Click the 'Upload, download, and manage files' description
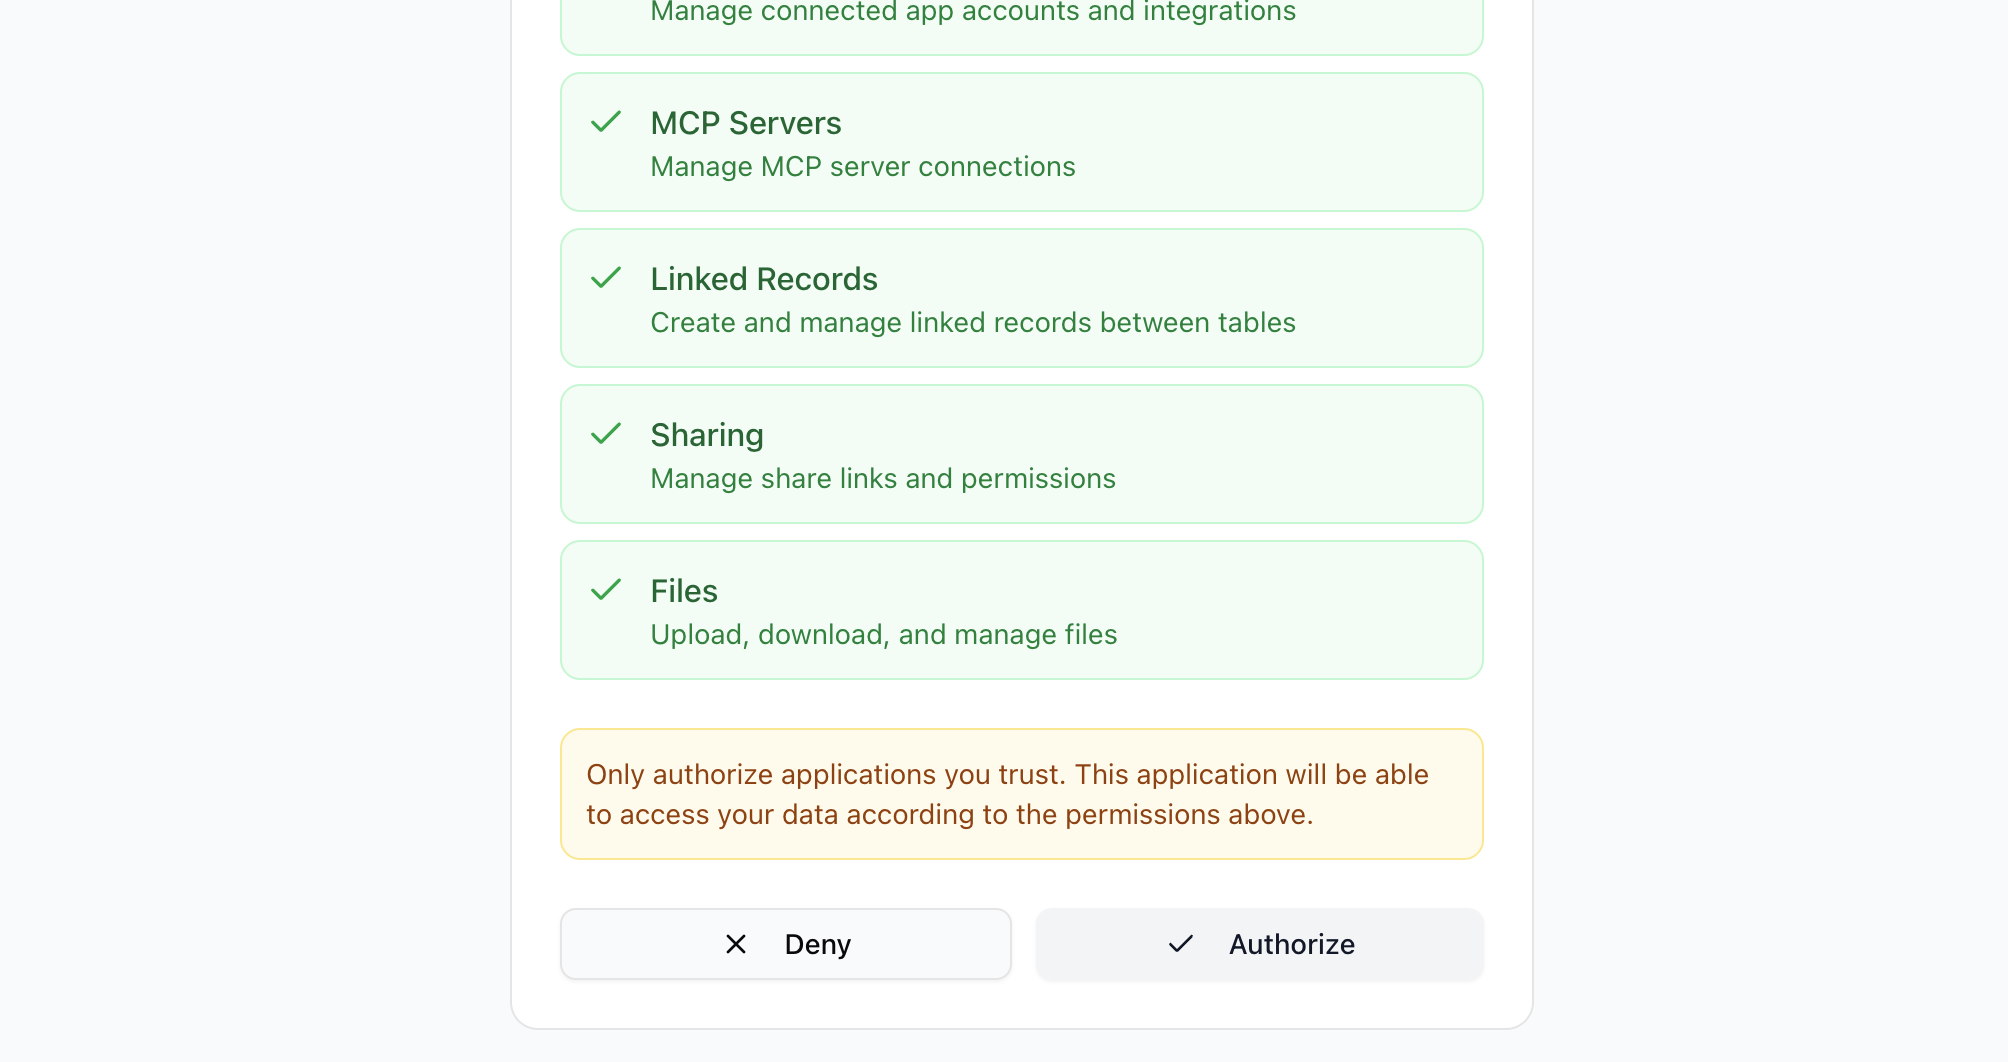2008x1062 pixels. [x=884, y=635]
